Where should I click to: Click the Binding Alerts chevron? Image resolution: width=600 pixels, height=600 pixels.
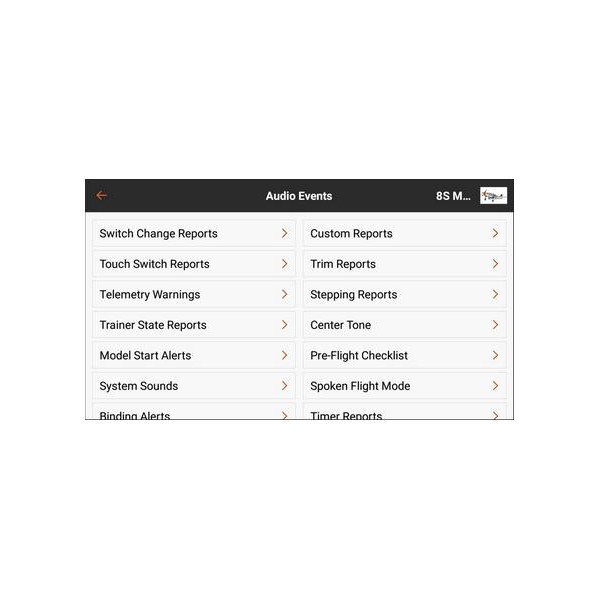point(284,414)
